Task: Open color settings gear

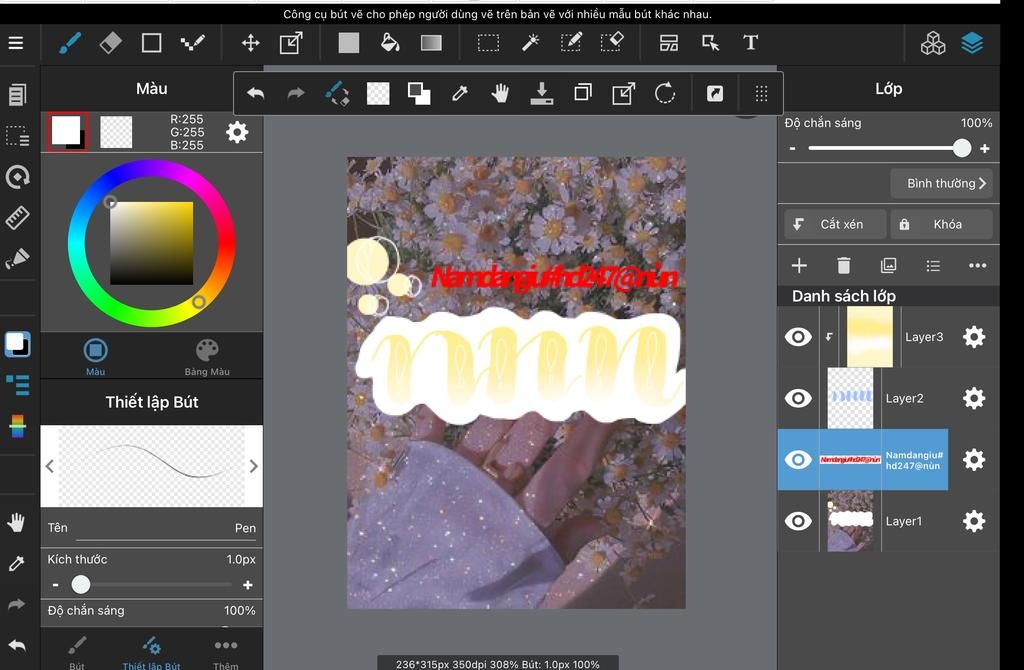Action: tap(237, 133)
